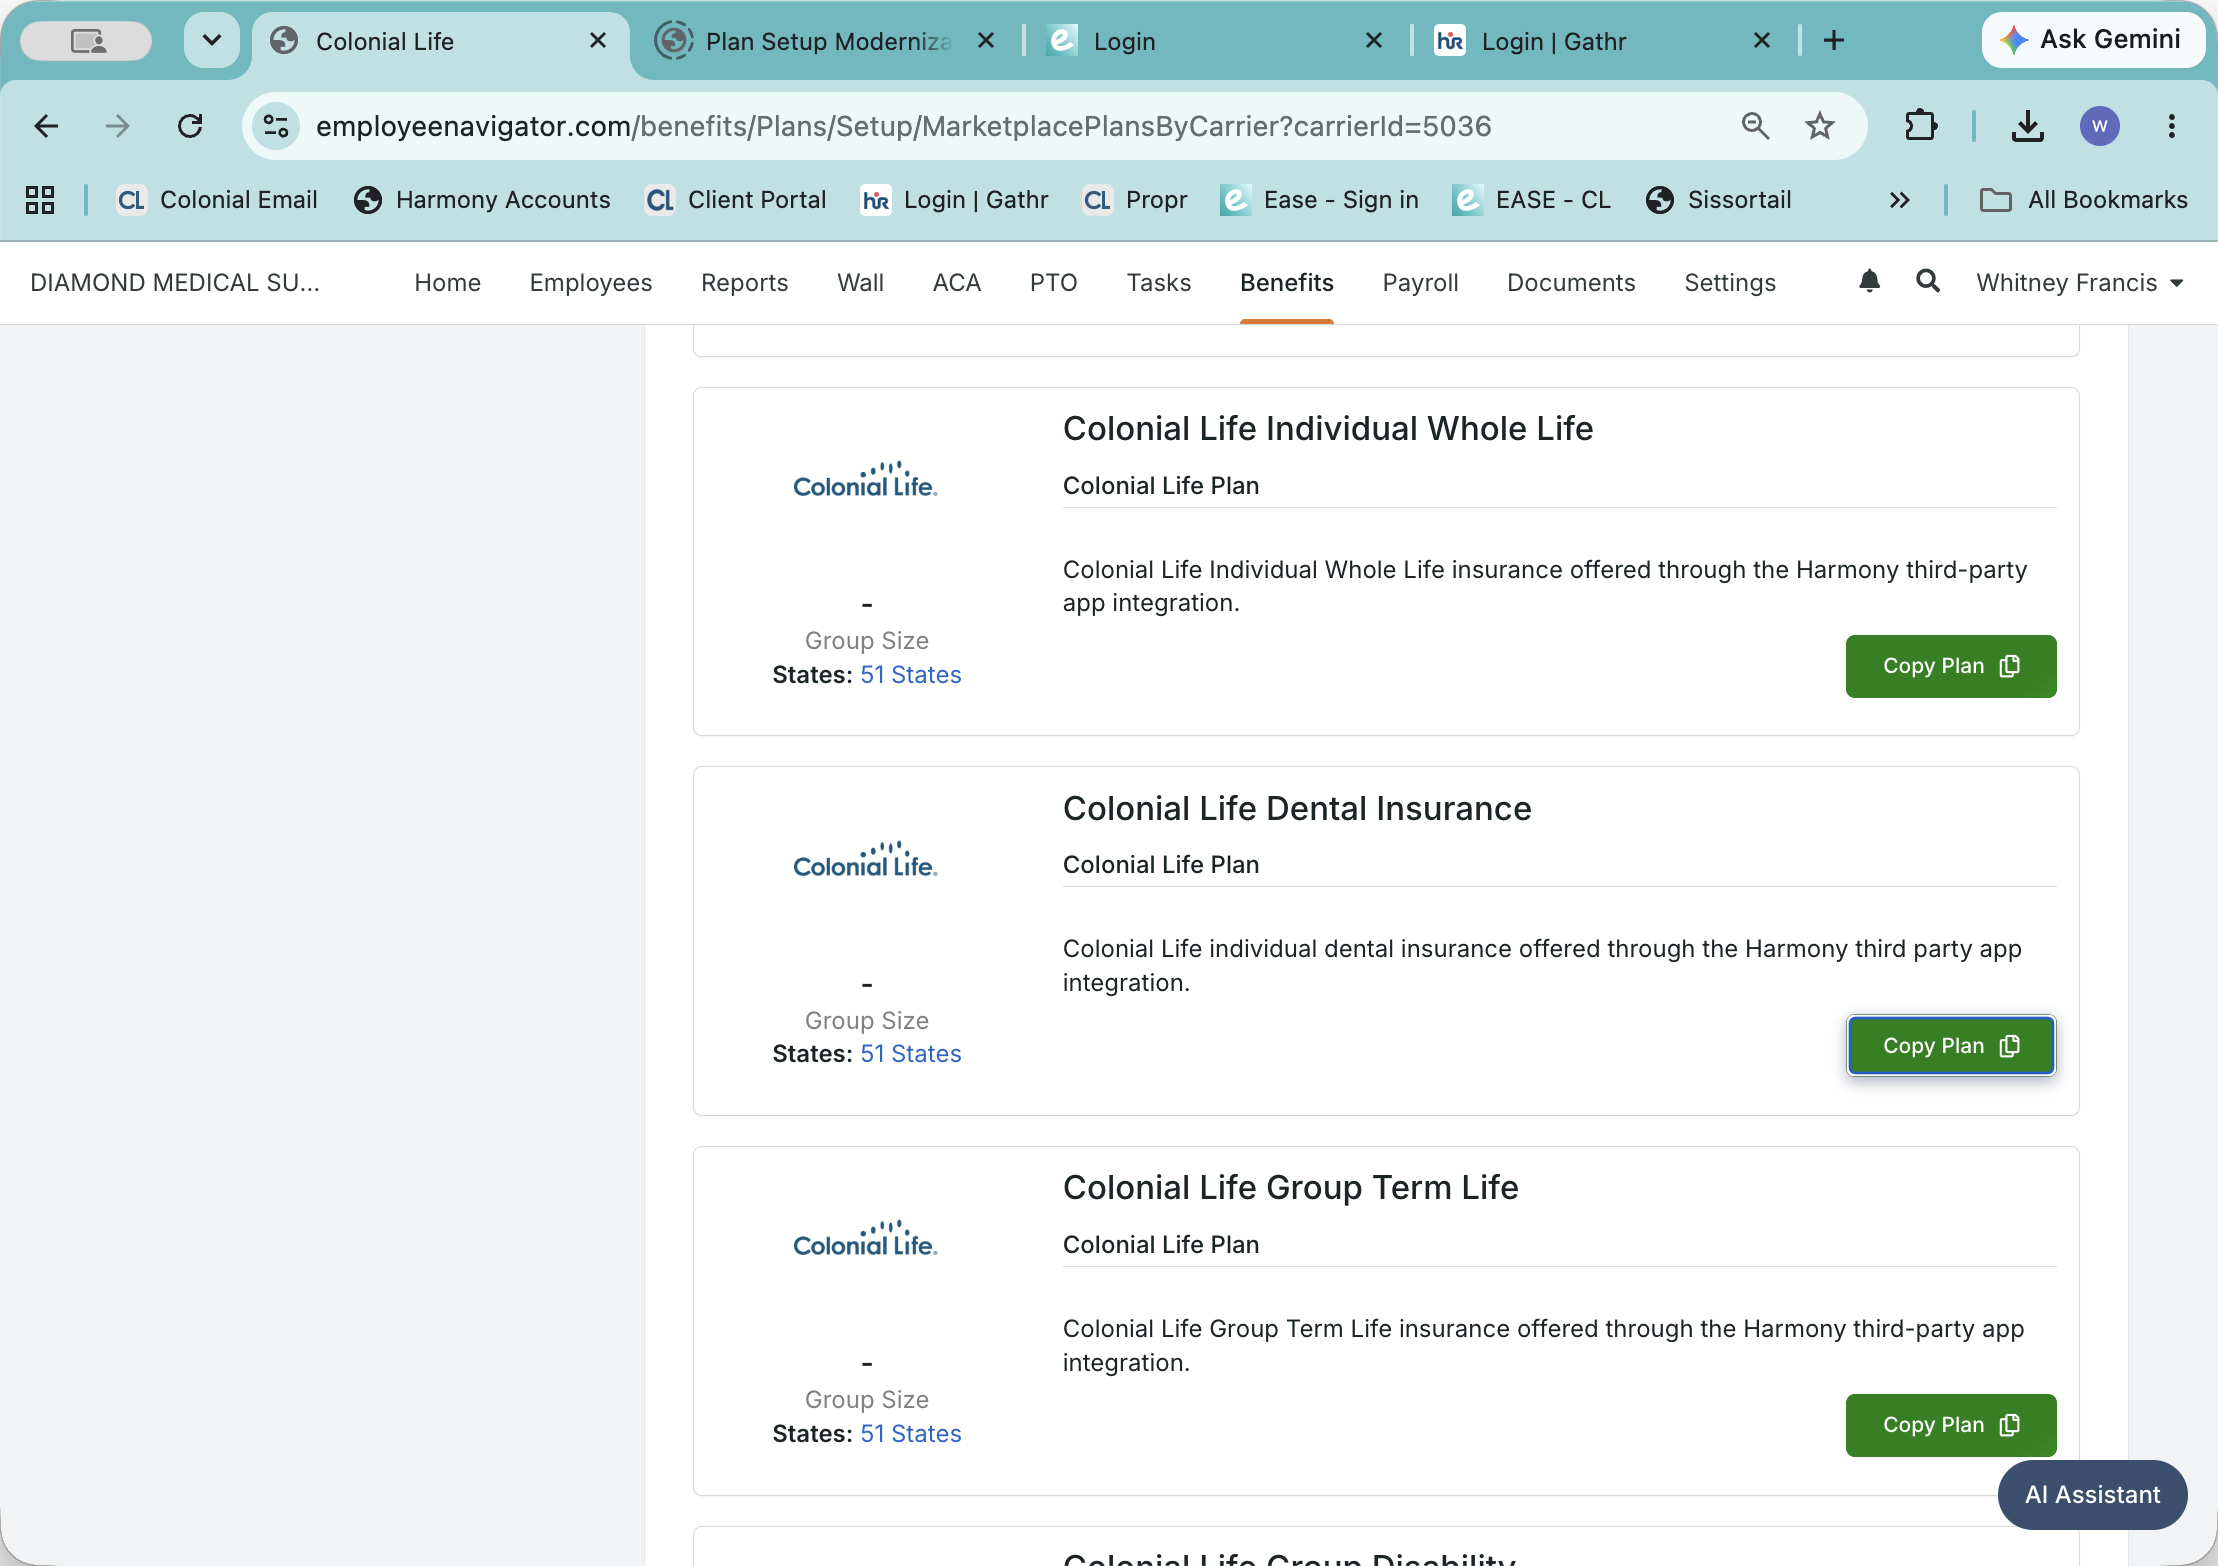Go forward with the forward arrow

118,126
